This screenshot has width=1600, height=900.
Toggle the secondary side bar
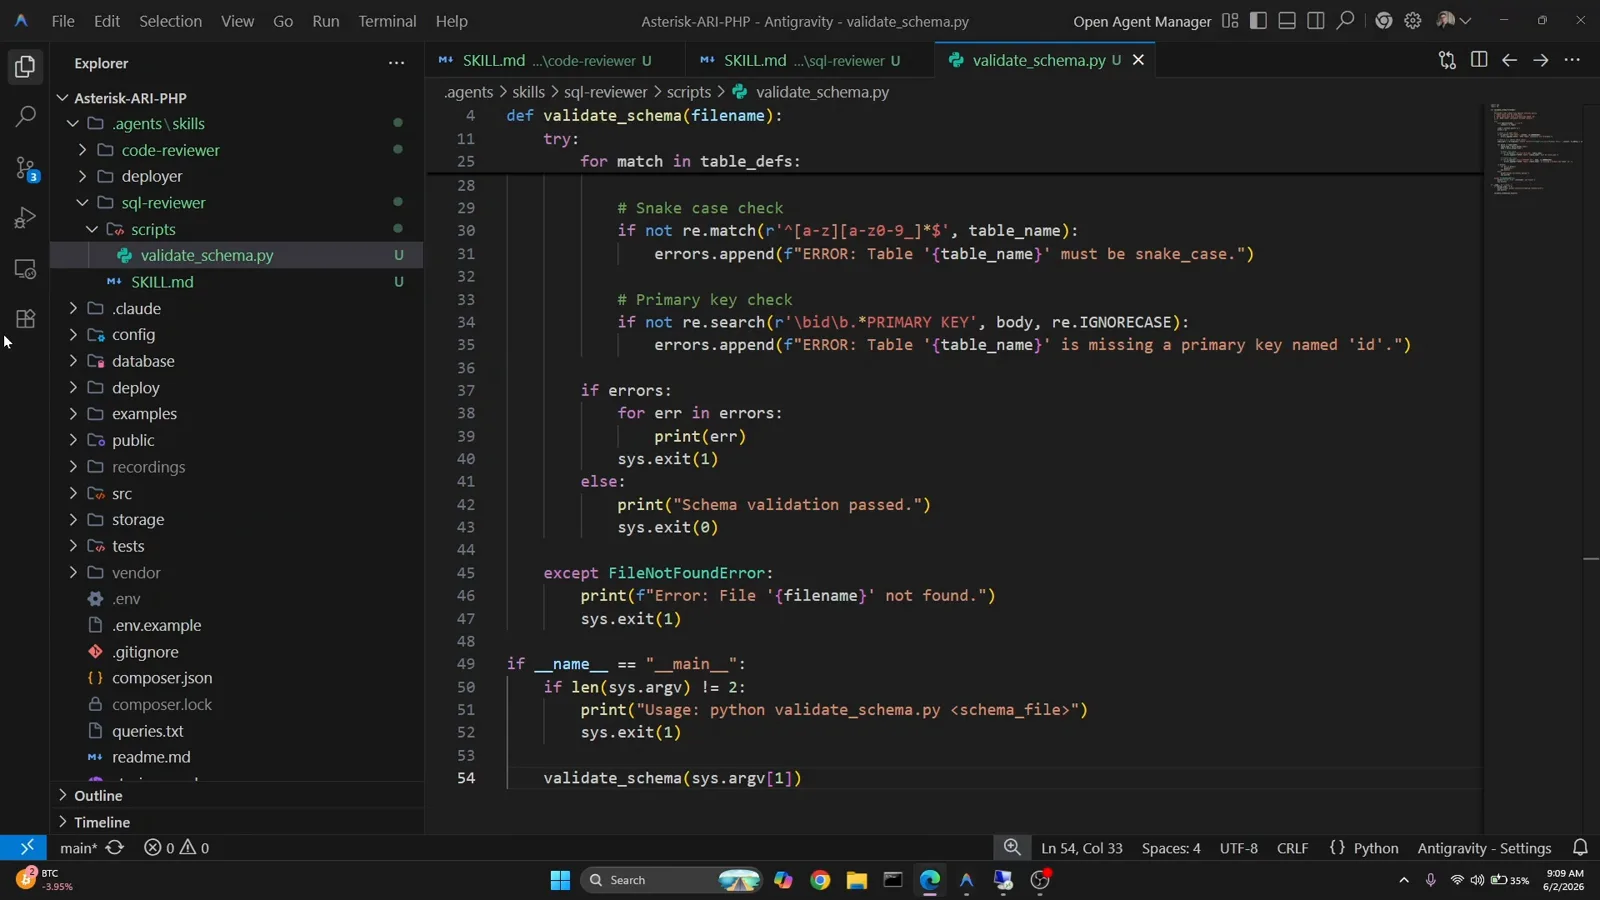coord(1316,21)
